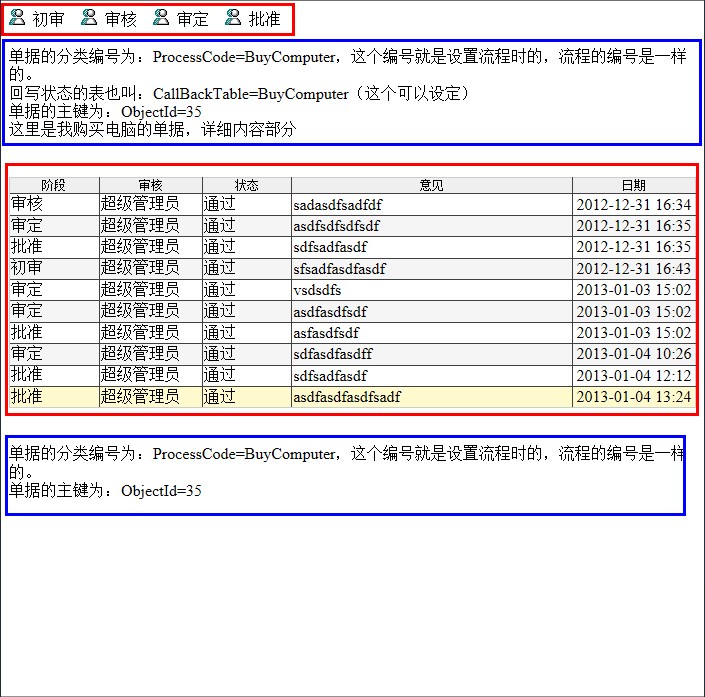Click 超级管理员 in the 16:34 row
Image resolution: width=705 pixels, height=697 pixels.
(151, 205)
